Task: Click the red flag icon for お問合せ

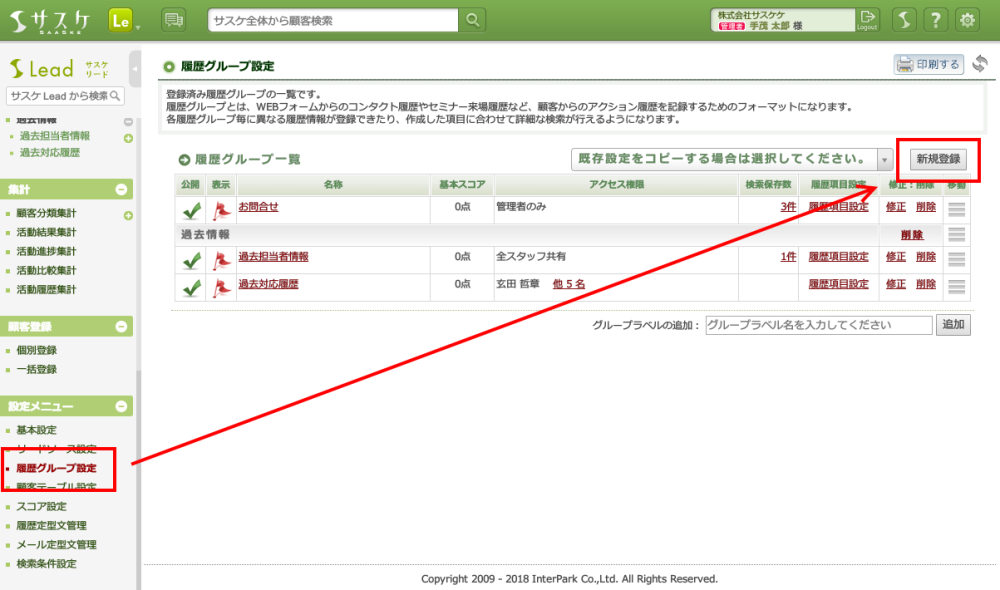Action: (221, 208)
